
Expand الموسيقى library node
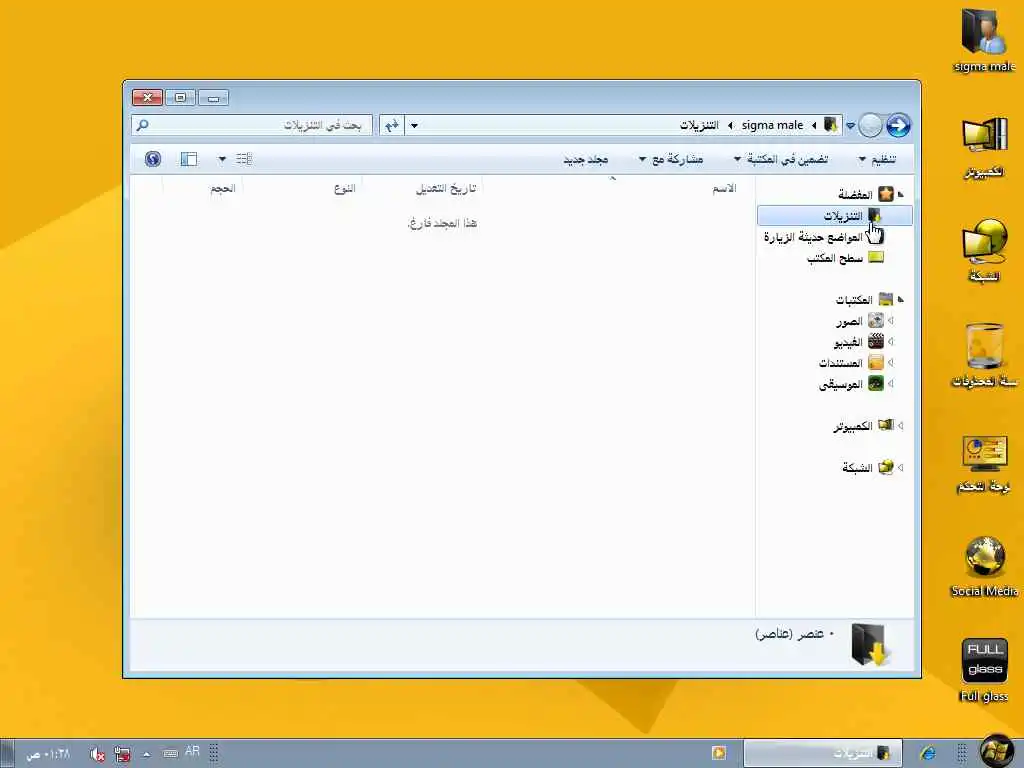pyautogui.click(x=890, y=383)
